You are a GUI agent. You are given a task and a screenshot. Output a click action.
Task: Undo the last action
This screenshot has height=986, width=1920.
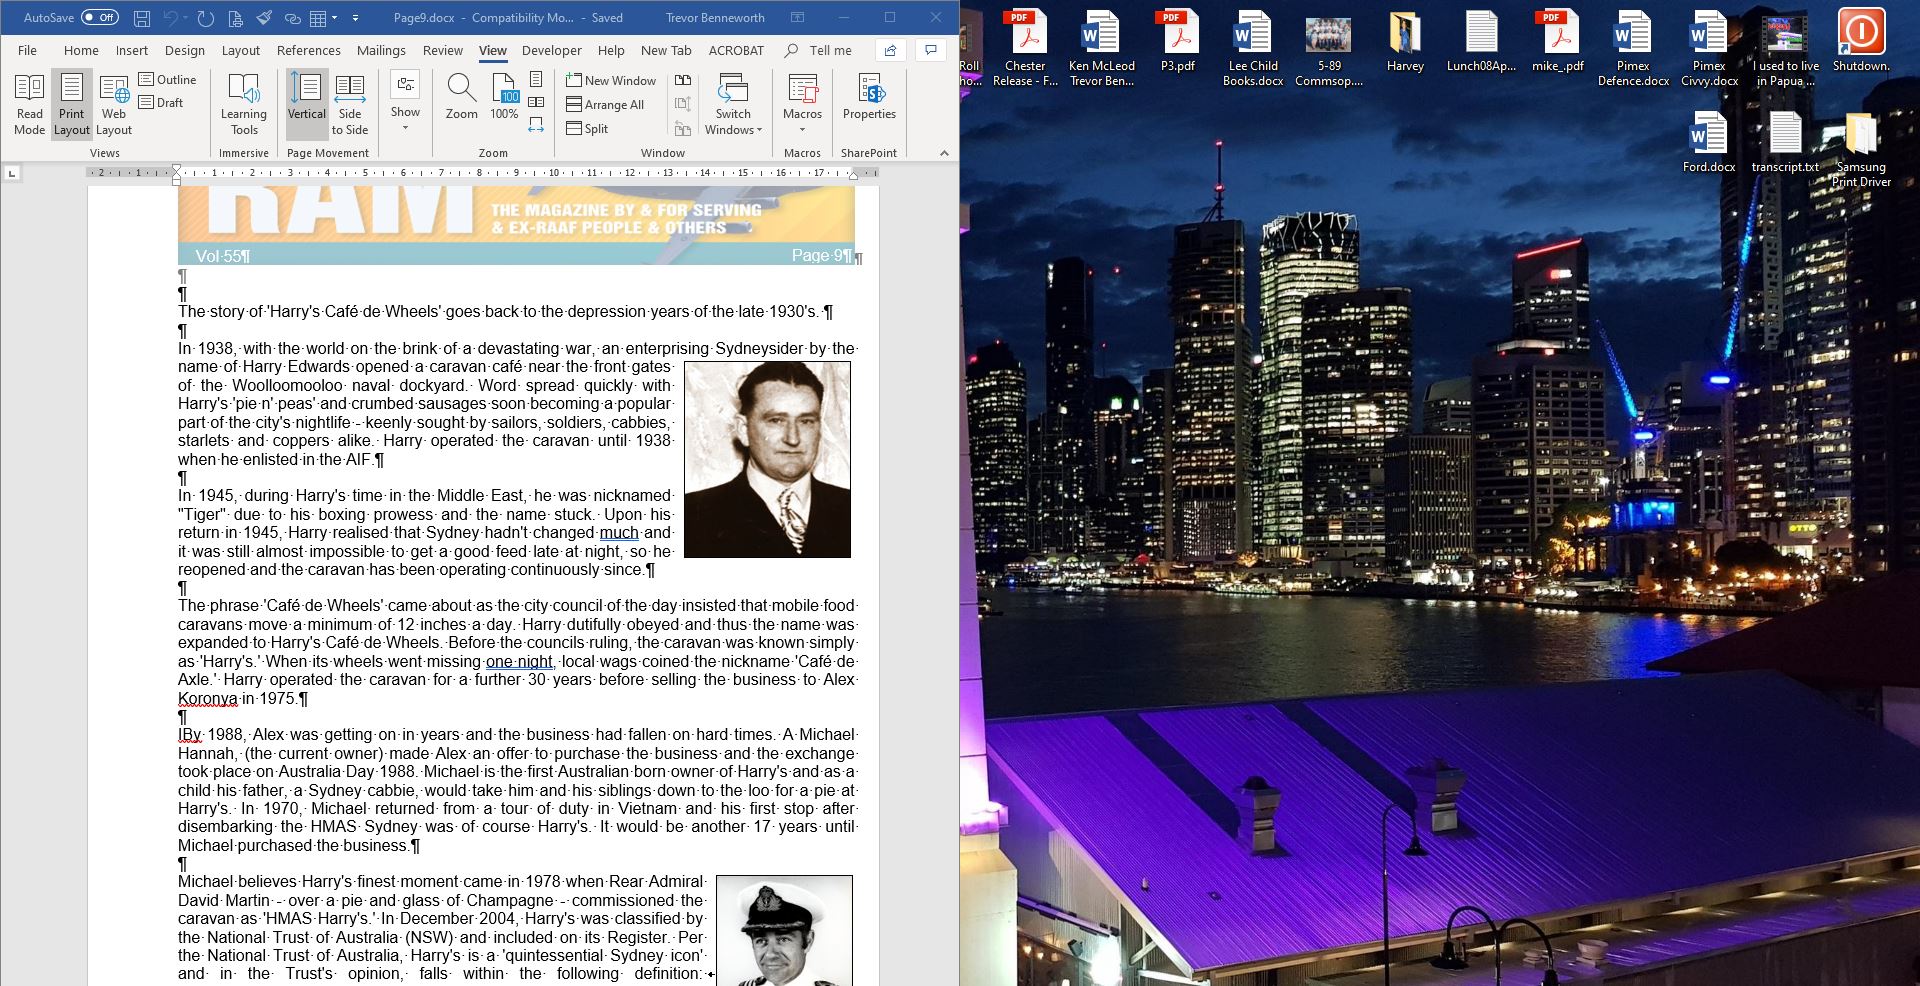pos(171,18)
